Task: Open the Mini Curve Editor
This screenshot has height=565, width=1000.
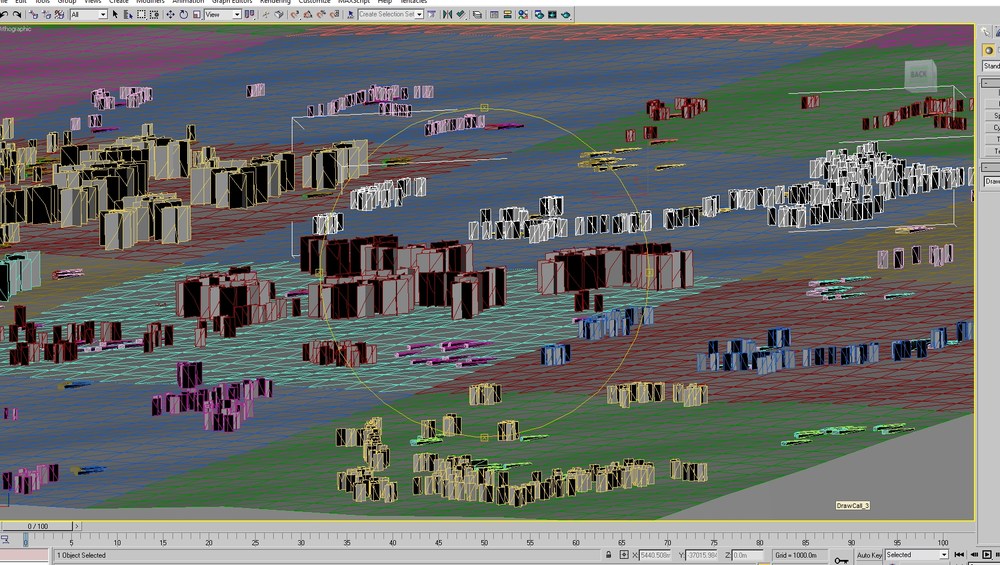Action: (x=5, y=539)
